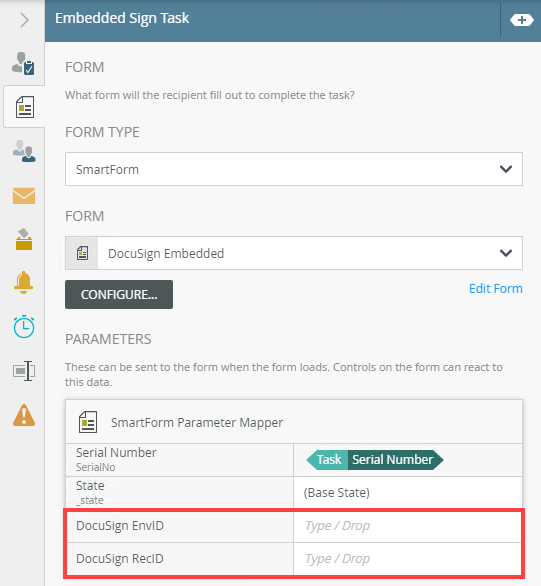541x586 pixels.
Task: Click the CONFIGURE... button
Action: (x=119, y=294)
